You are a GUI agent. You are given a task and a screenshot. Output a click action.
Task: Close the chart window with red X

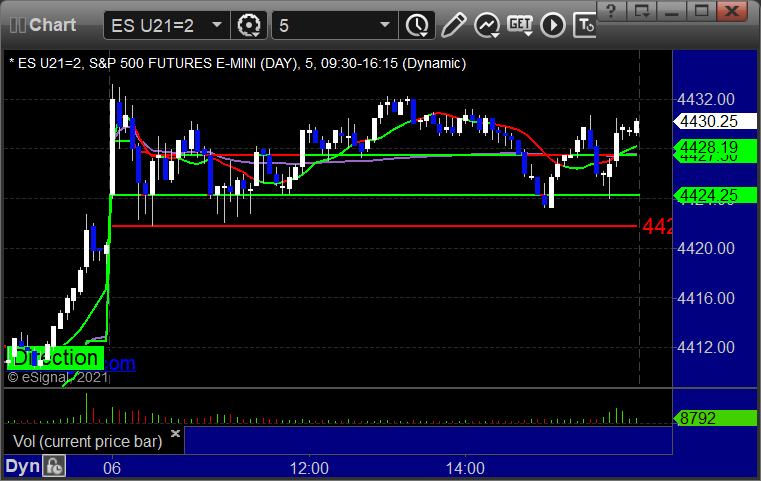tap(732, 11)
